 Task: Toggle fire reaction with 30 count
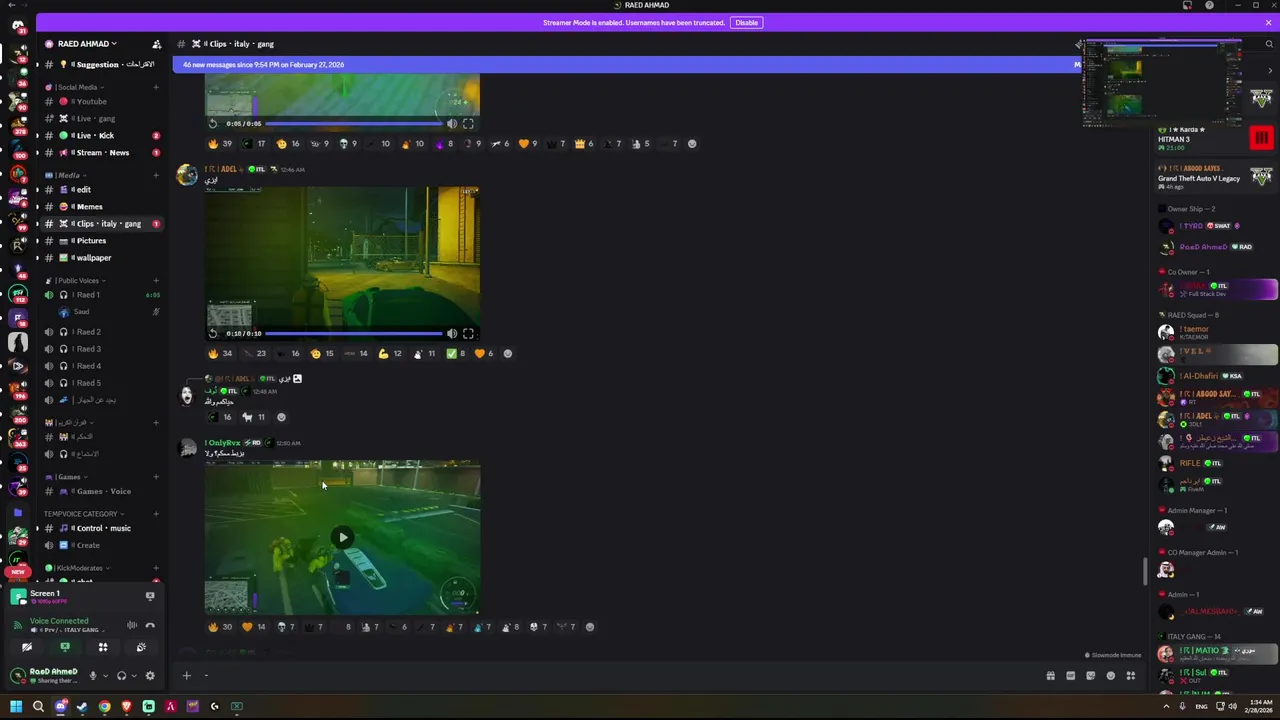coord(220,627)
